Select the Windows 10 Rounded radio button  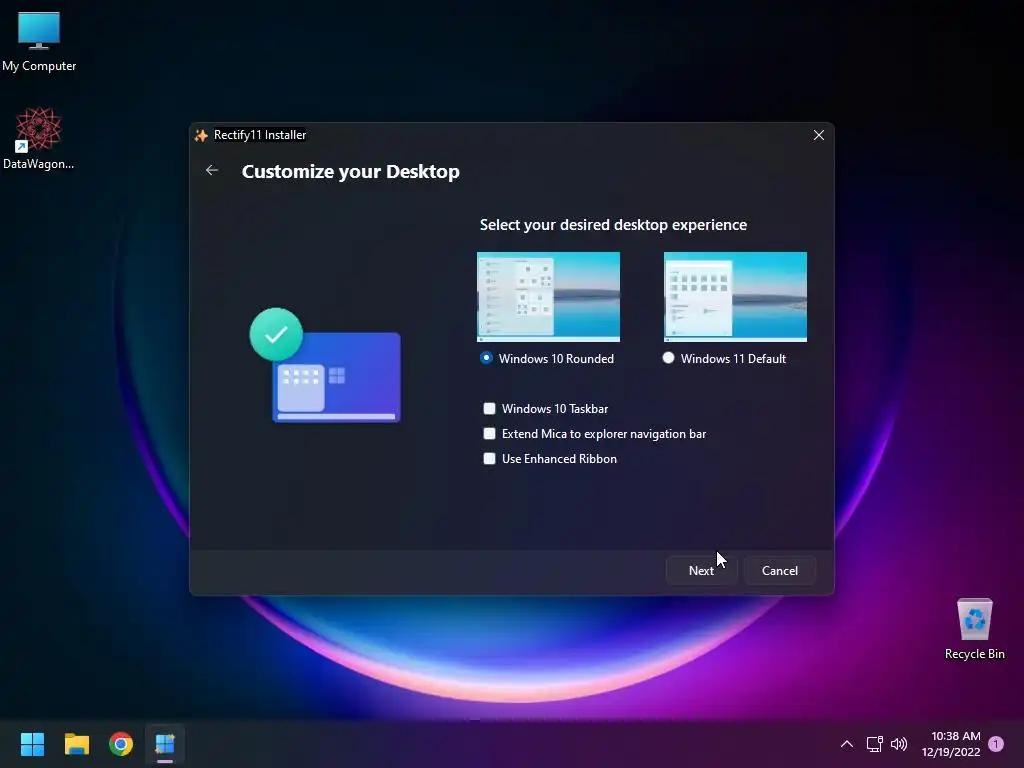coord(486,358)
